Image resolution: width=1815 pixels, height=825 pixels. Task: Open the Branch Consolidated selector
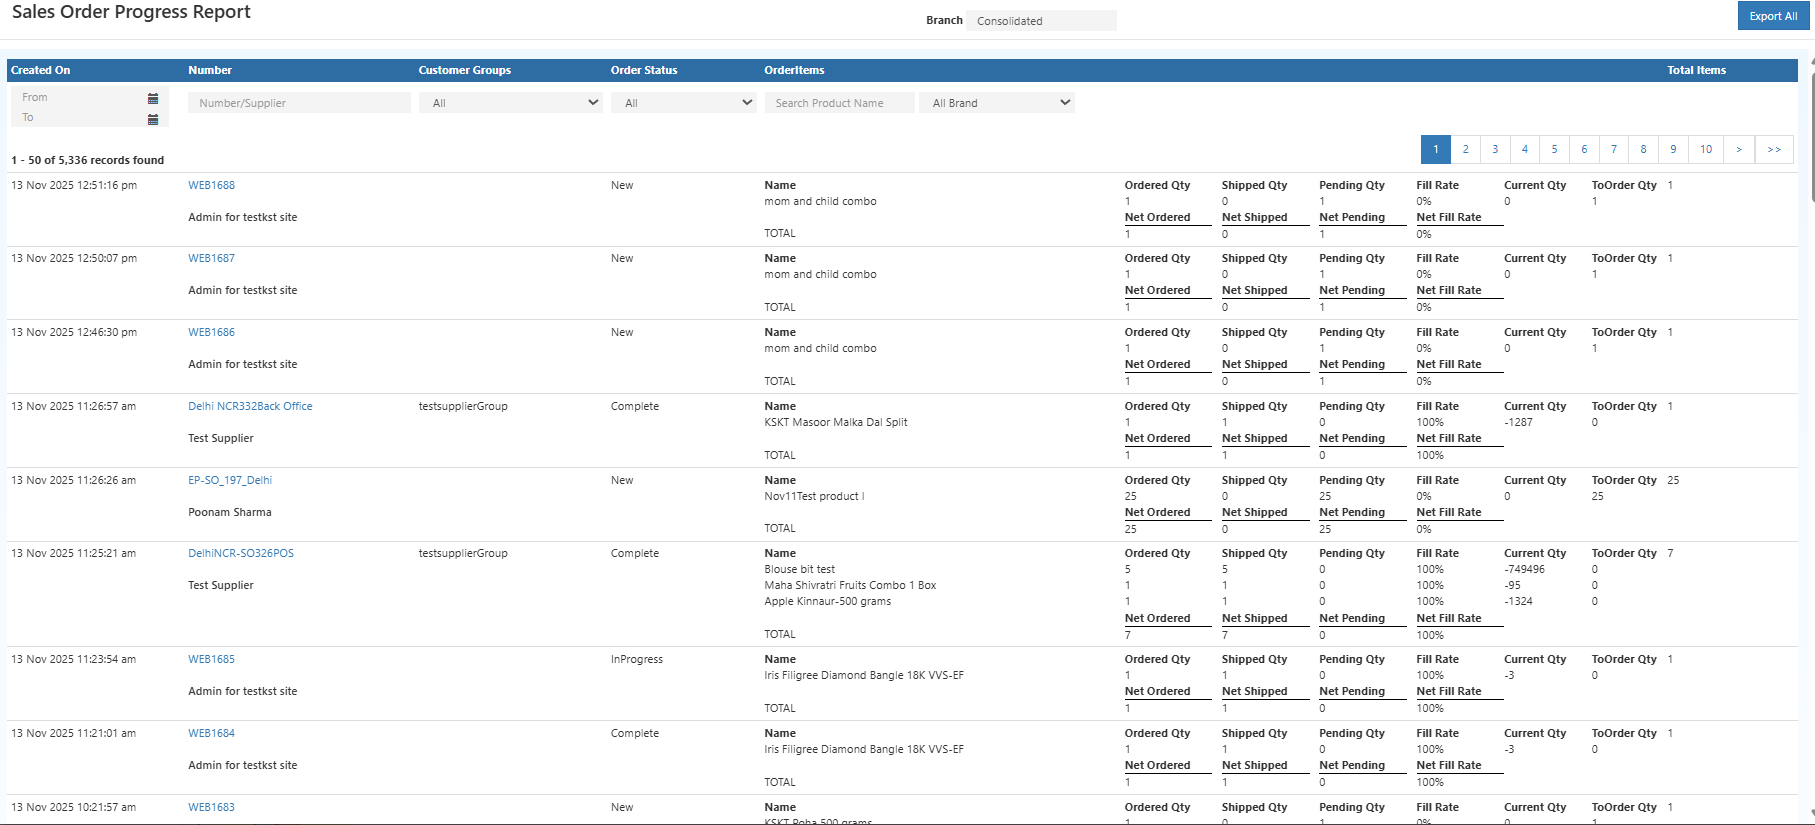point(1041,21)
